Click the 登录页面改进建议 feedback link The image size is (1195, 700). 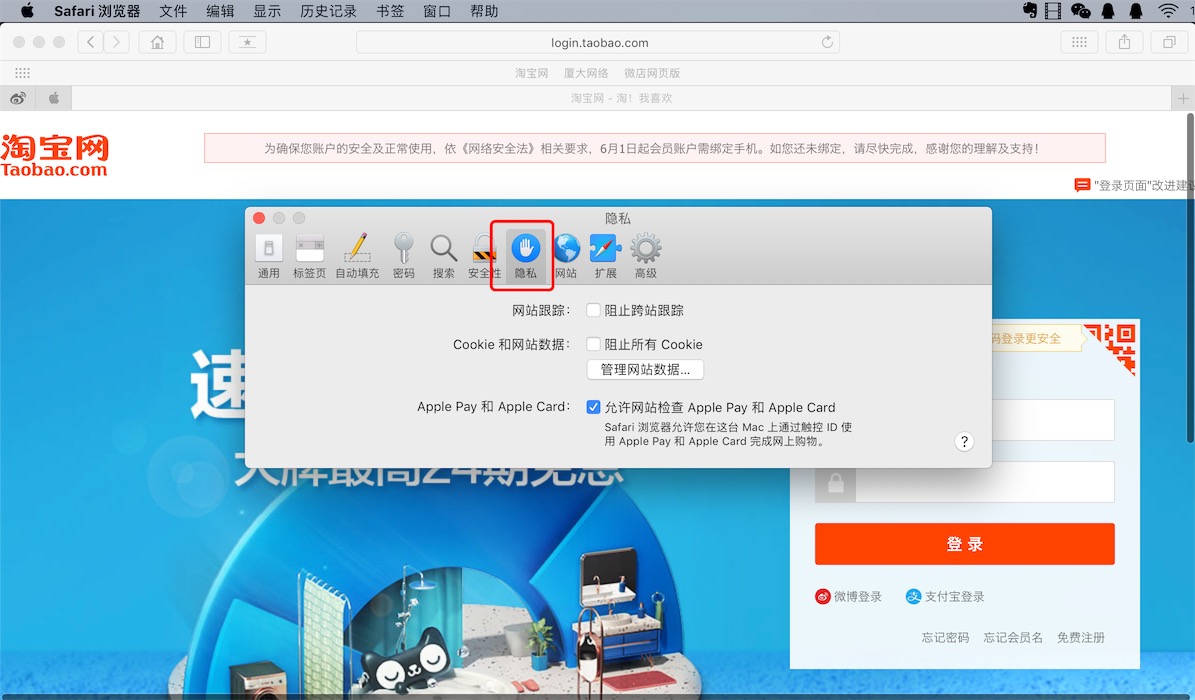coord(1134,185)
